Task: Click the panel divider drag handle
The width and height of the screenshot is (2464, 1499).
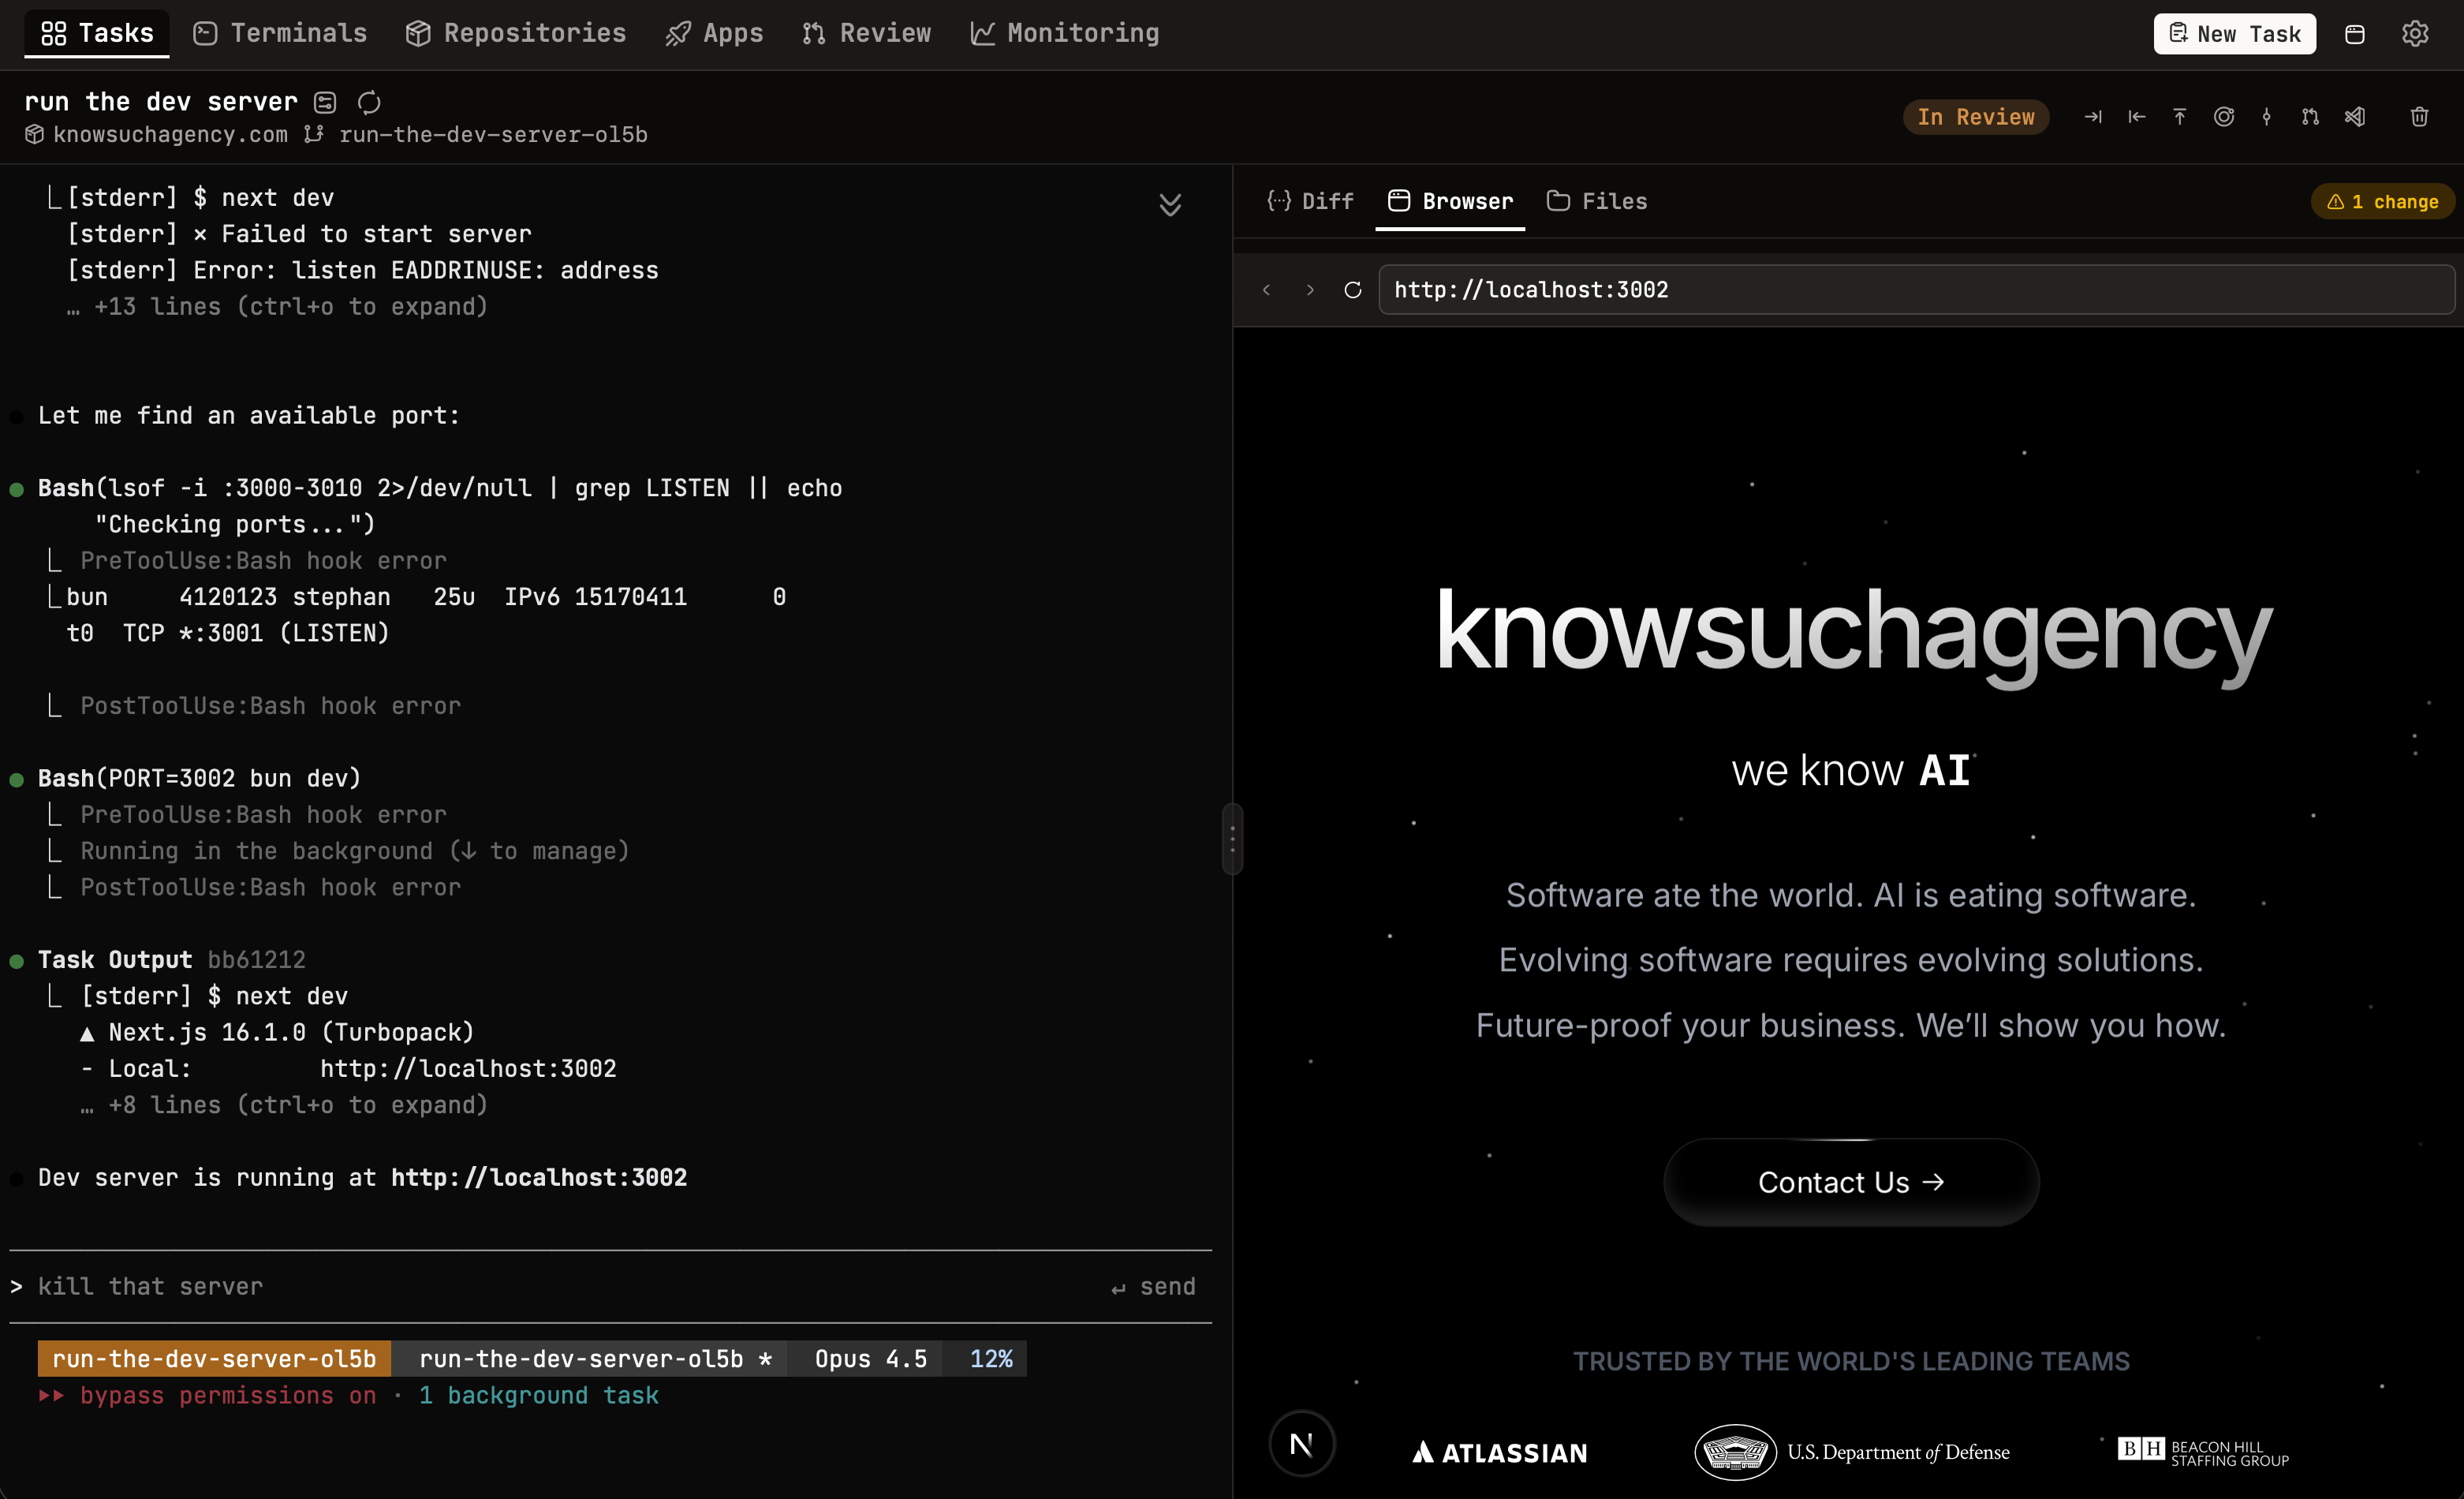Action: click(1232, 839)
